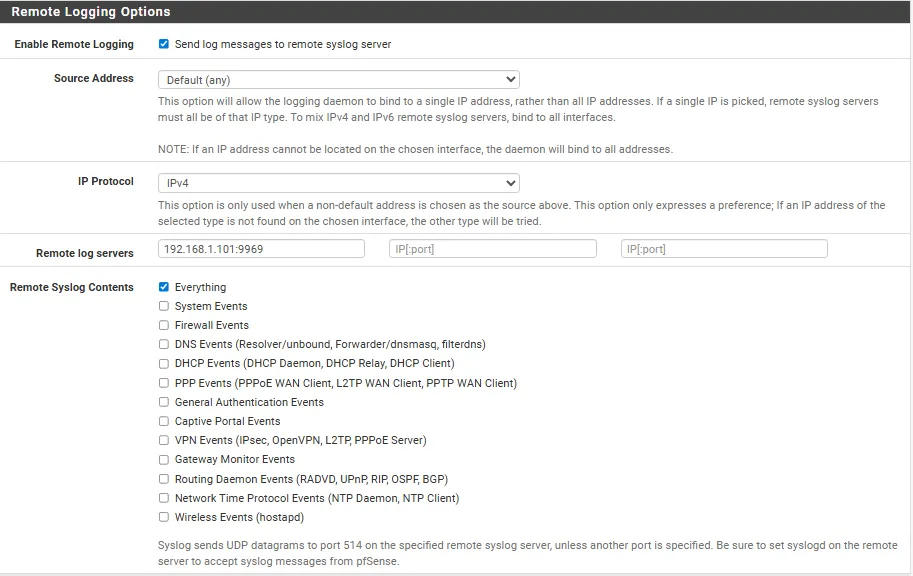Uncheck Send log messages to remote syslog server
913x576 pixels.
[x=164, y=44]
